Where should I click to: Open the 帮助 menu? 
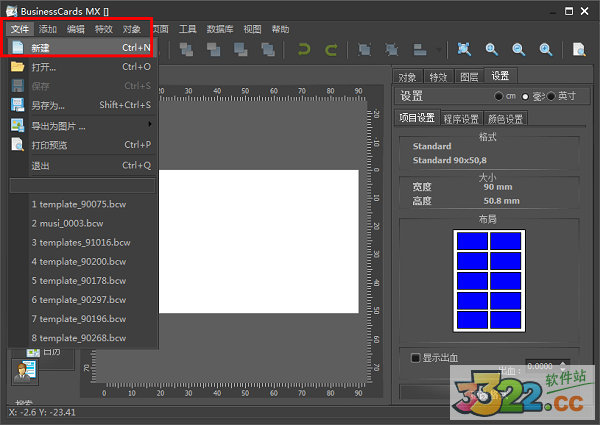(280, 29)
